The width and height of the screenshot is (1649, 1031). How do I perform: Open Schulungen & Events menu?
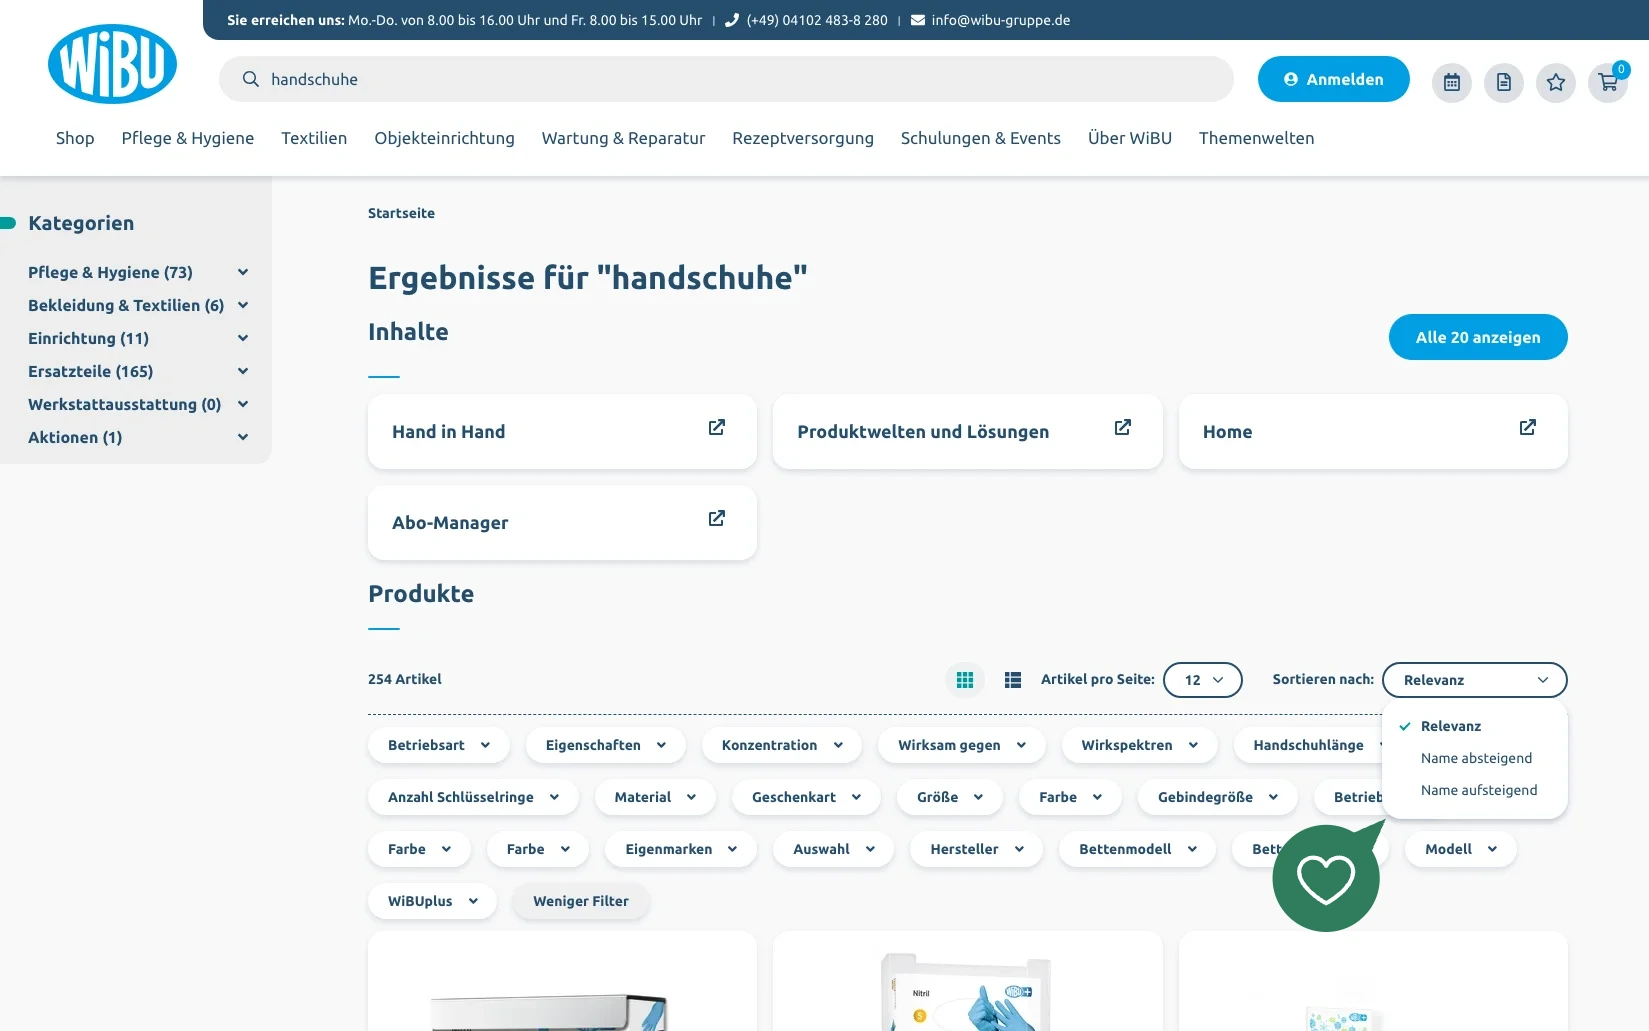coord(981,138)
